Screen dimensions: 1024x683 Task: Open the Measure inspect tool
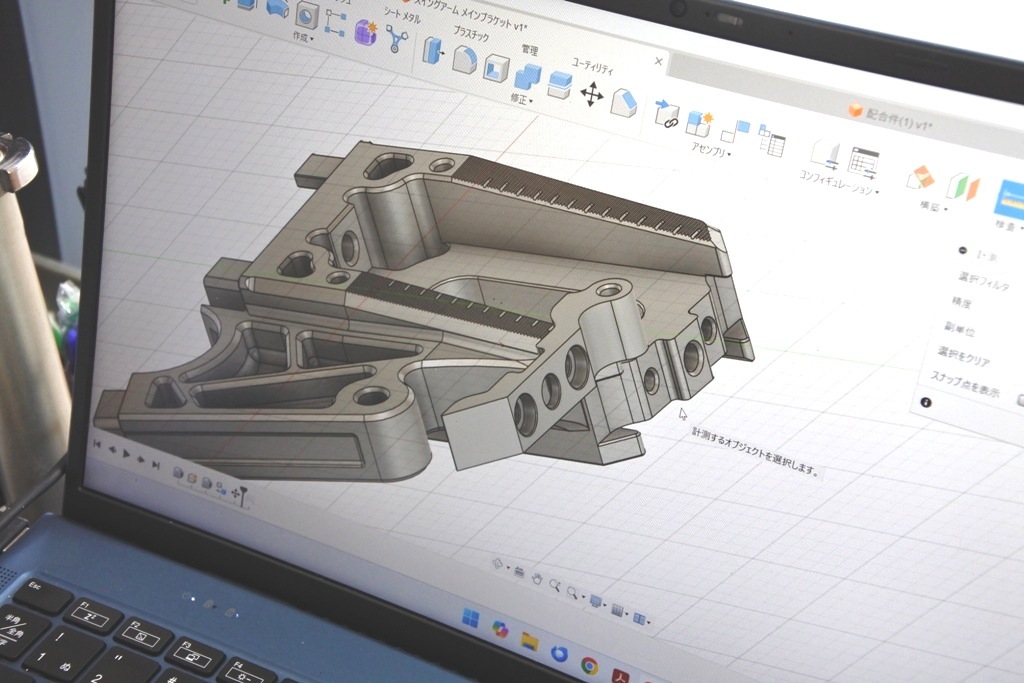click(x=1008, y=198)
